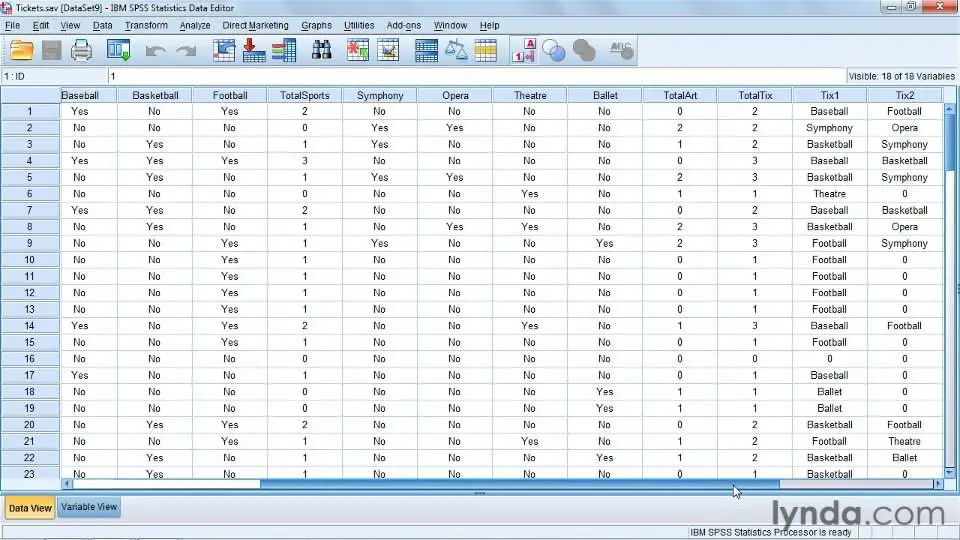960x540 pixels.
Task: Click TotalSports value '3' in row 4
Action: 305,160
